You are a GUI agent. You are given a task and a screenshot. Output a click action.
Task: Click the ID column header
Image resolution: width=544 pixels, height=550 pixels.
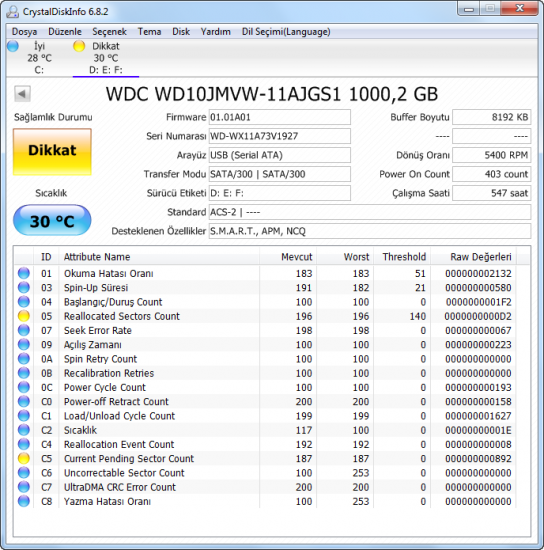(46, 257)
